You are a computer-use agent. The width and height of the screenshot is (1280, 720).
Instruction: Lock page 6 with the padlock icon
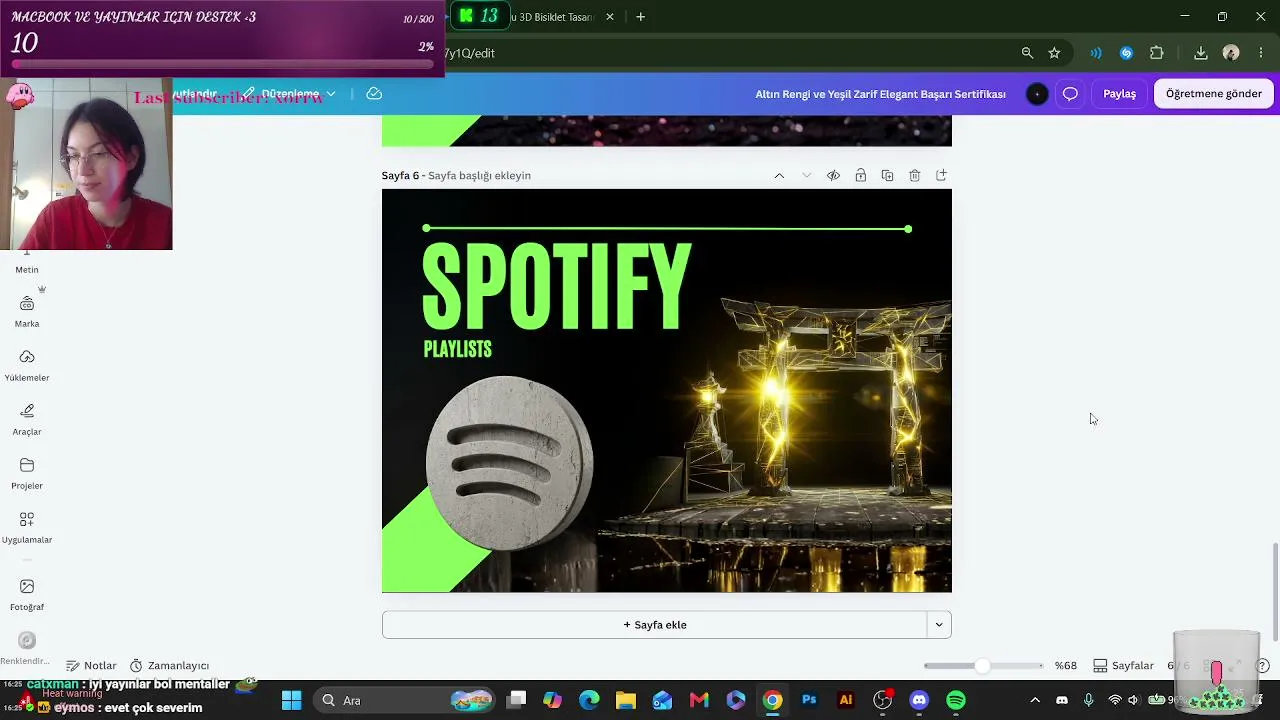click(860, 176)
